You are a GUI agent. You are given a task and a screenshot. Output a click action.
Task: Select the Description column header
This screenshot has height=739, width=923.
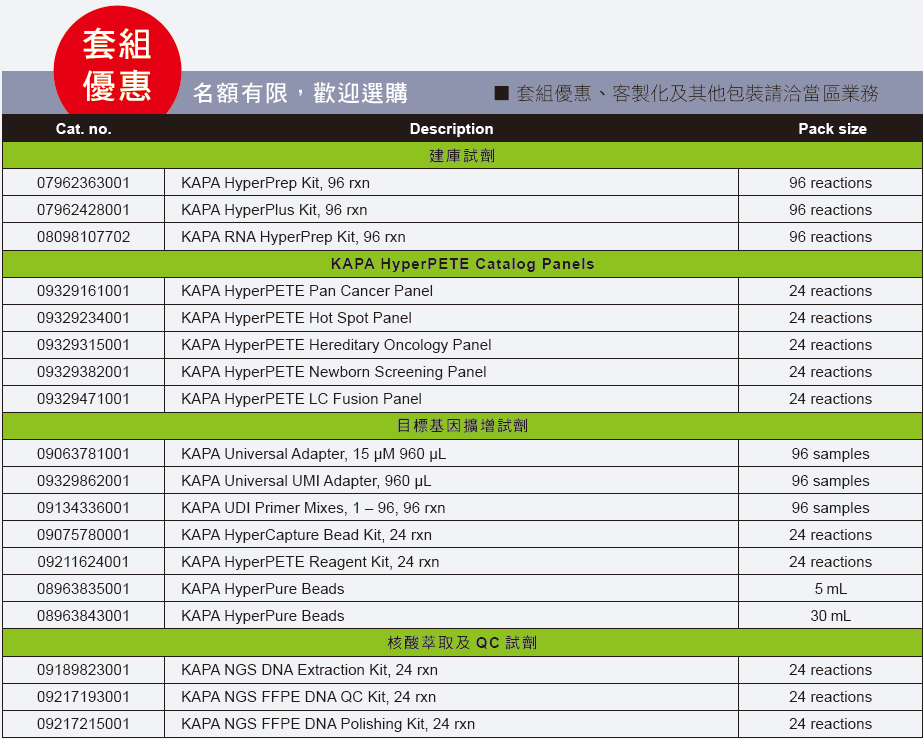pyautogui.click(x=451, y=129)
